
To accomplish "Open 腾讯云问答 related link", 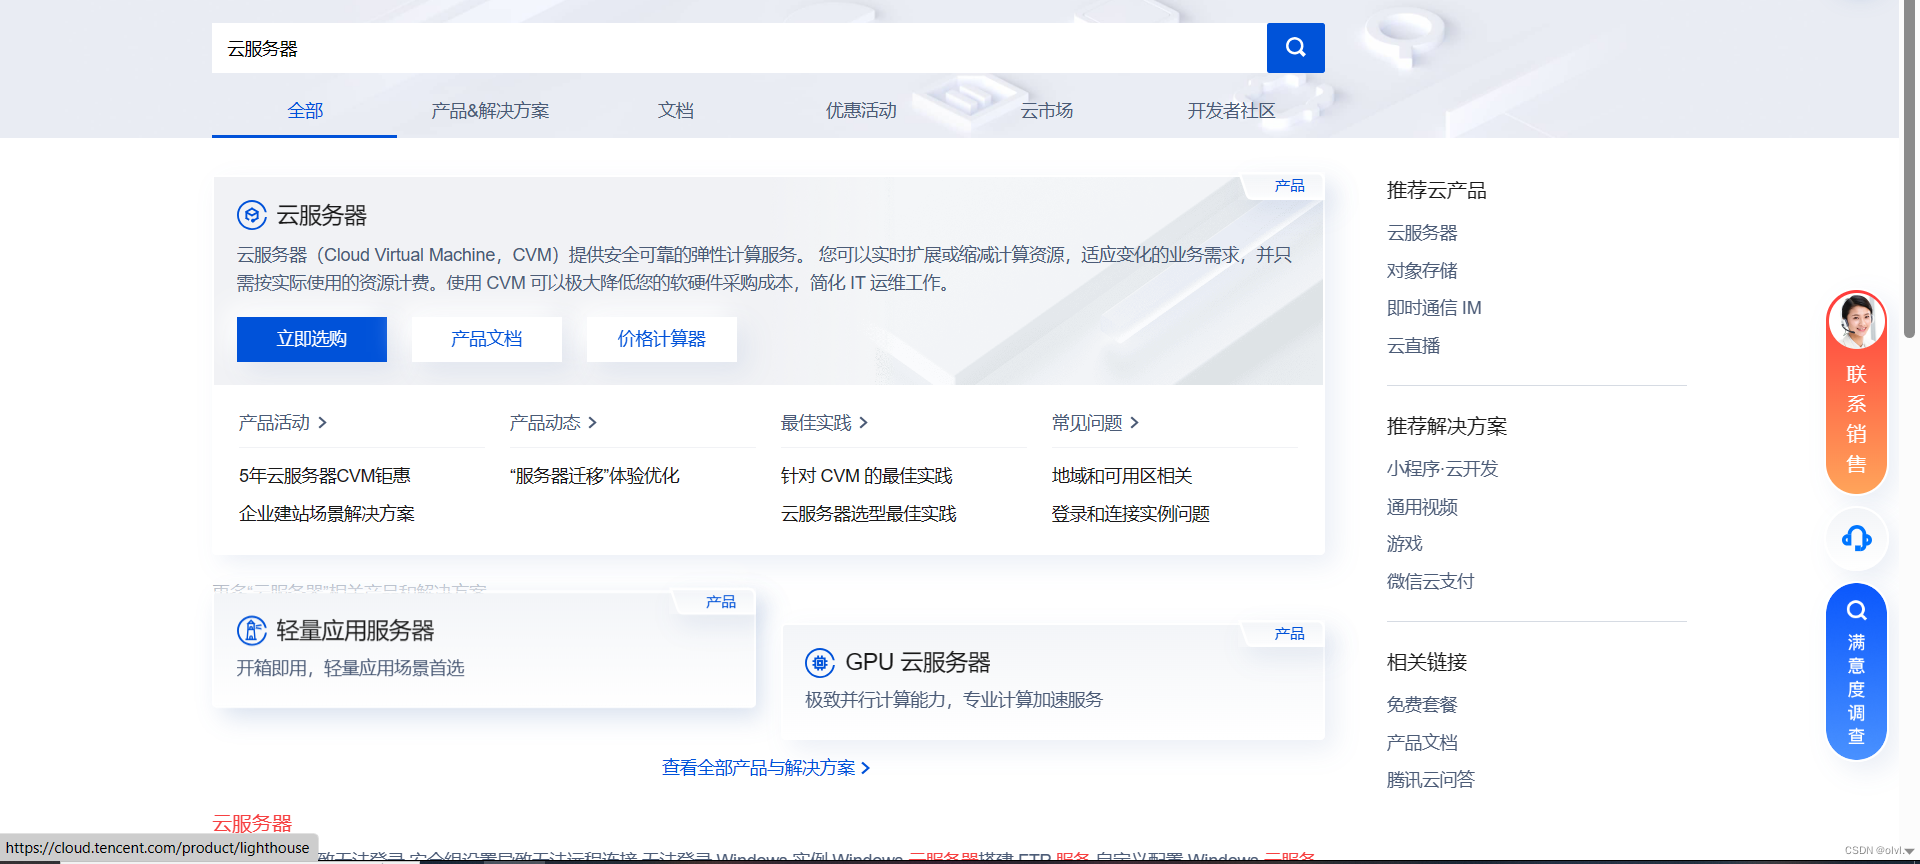I will click(1430, 780).
